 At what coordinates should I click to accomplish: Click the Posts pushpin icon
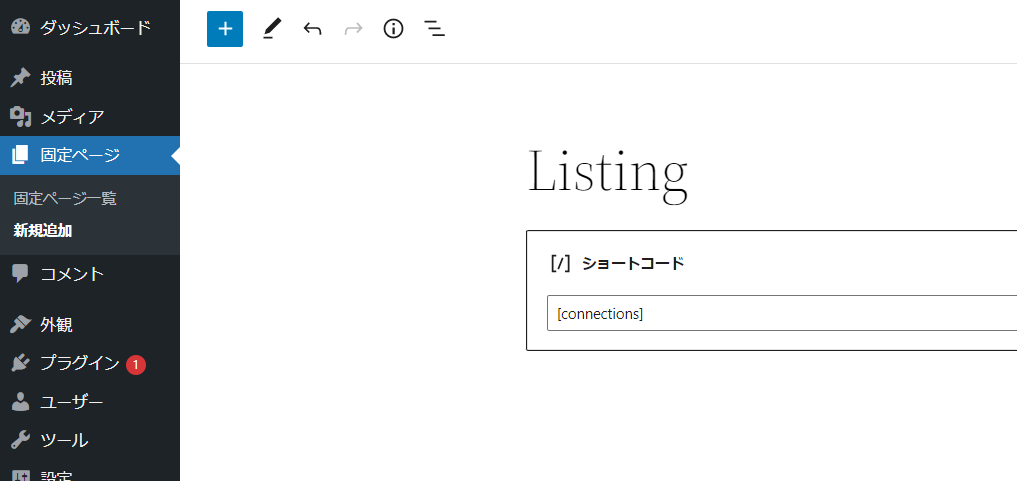tap(21, 78)
